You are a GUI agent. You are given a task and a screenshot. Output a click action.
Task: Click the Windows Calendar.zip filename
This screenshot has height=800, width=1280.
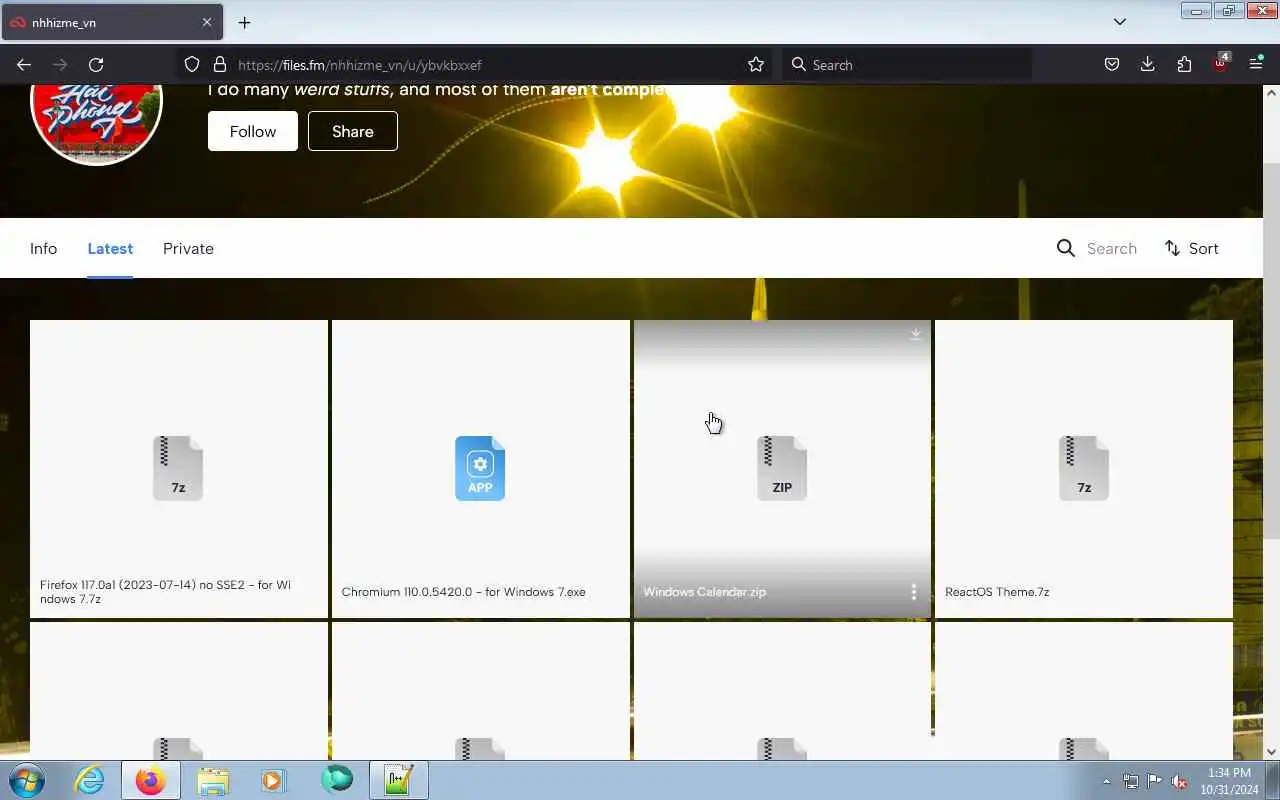(705, 592)
